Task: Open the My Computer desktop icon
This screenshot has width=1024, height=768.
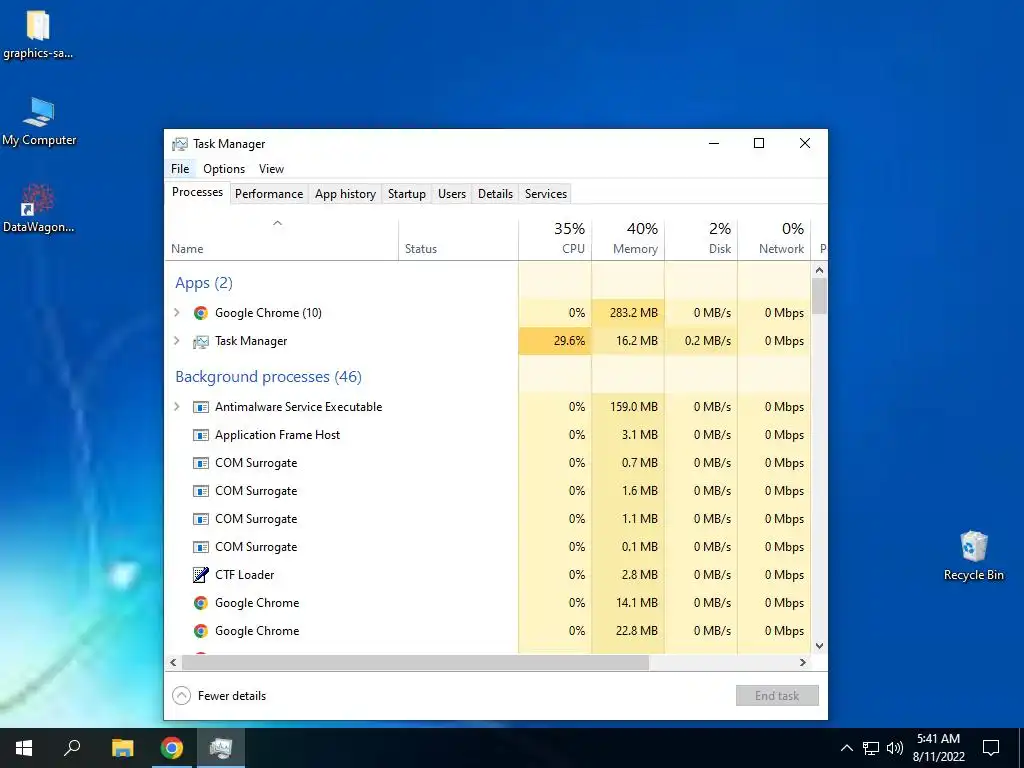Action: coord(39,121)
